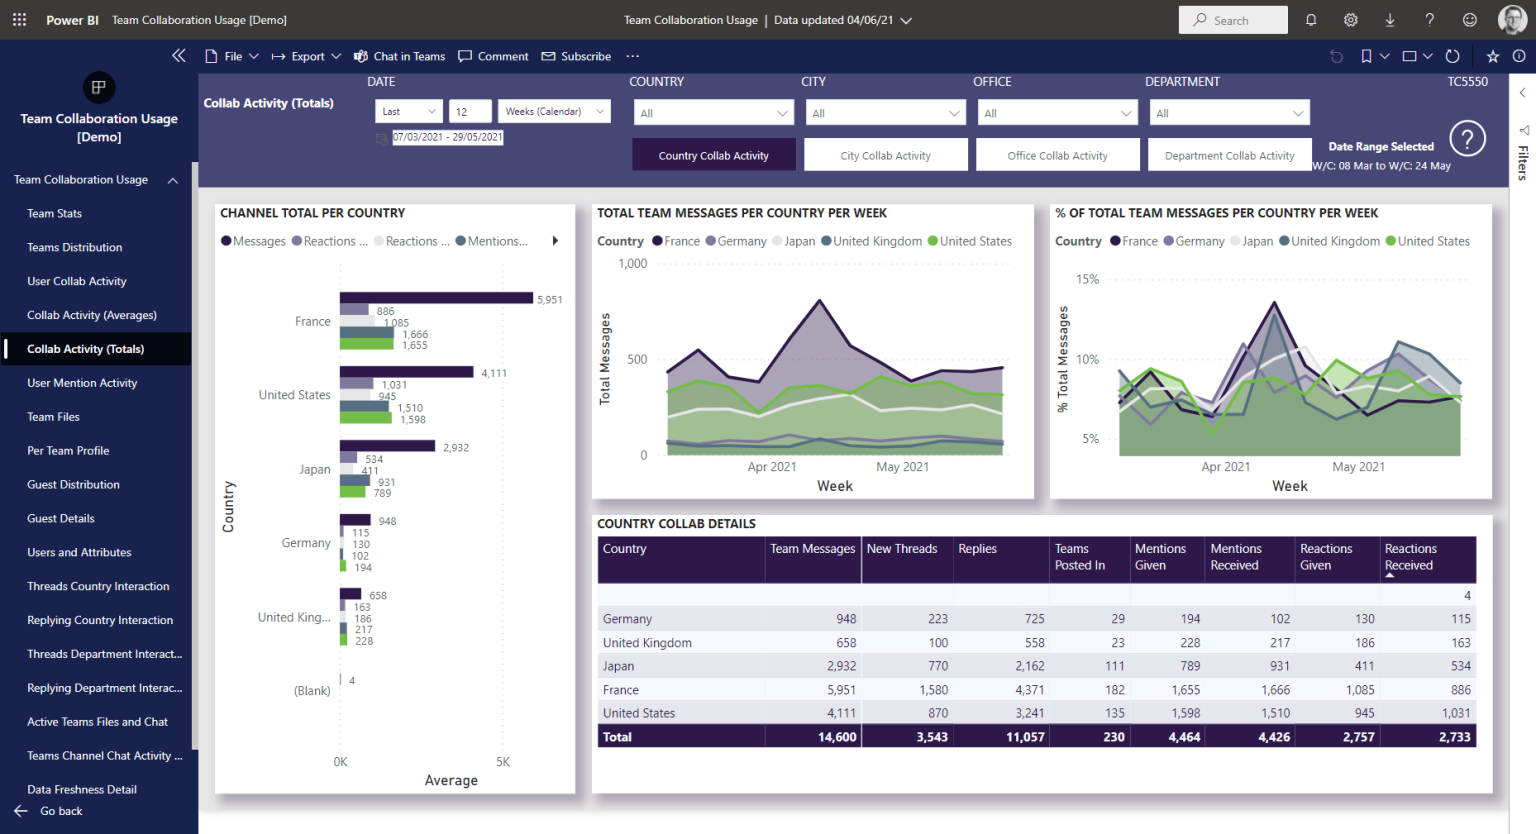Go to the Team Stats page

tap(55, 213)
